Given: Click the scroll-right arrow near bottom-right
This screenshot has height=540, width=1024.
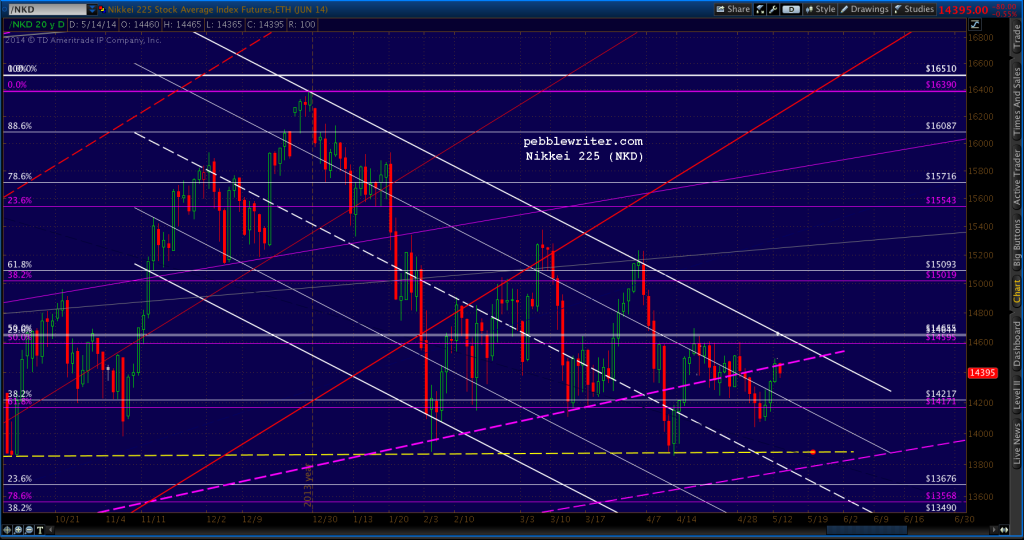Looking at the screenshot, I should [x=994, y=530].
